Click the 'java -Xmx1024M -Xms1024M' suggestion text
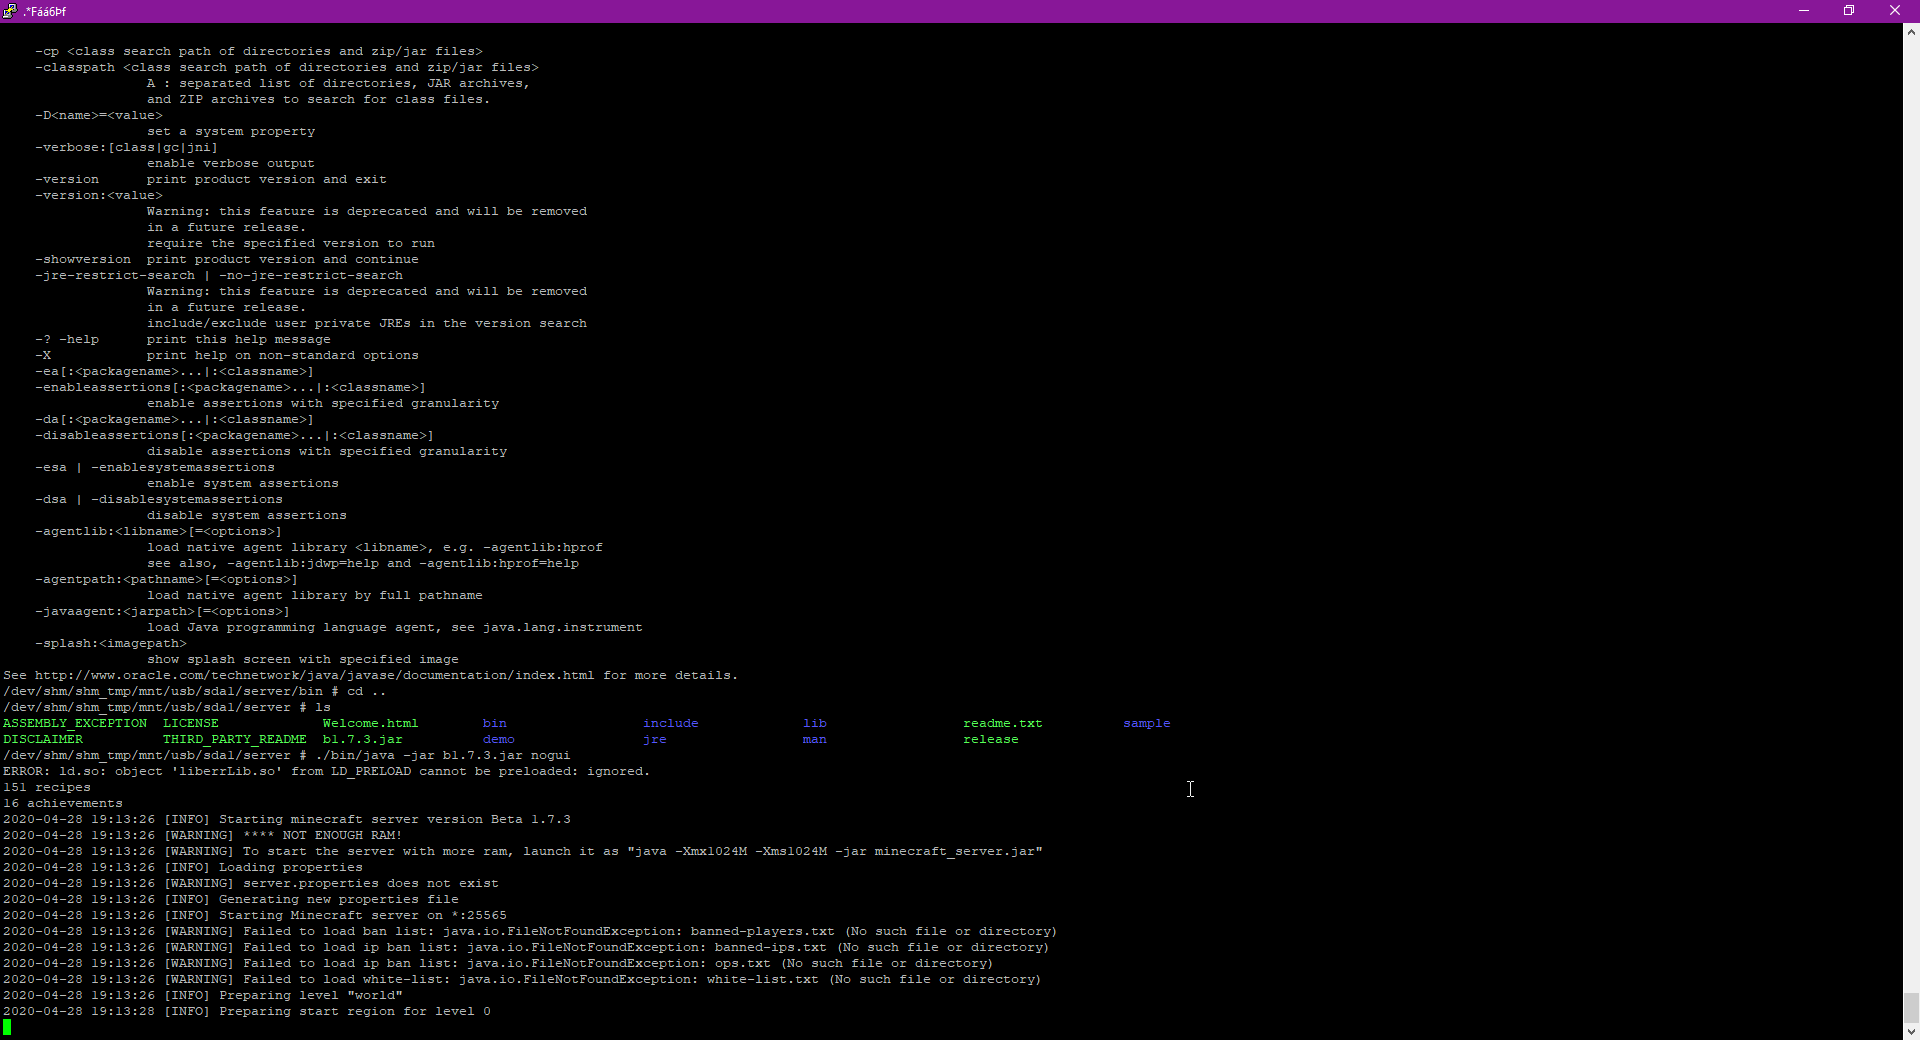This screenshot has height=1040, width=1920. [731, 851]
